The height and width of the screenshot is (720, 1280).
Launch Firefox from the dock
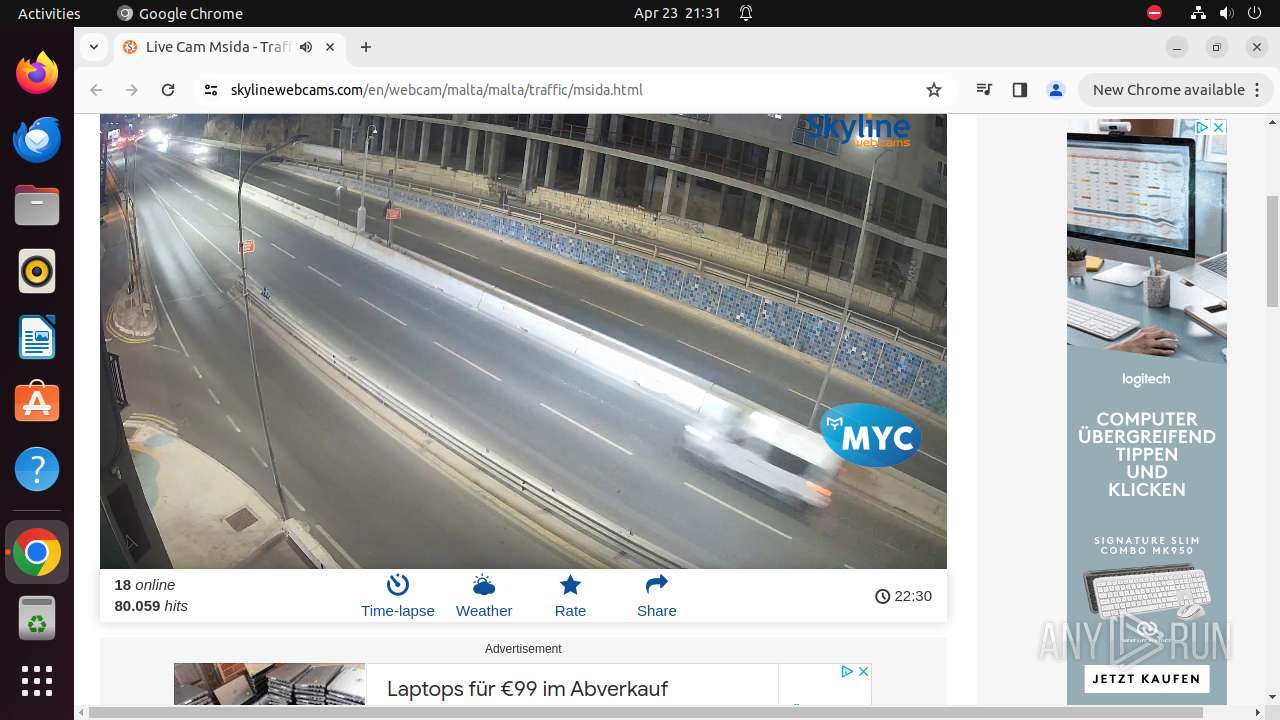pyautogui.click(x=37, y=74)
